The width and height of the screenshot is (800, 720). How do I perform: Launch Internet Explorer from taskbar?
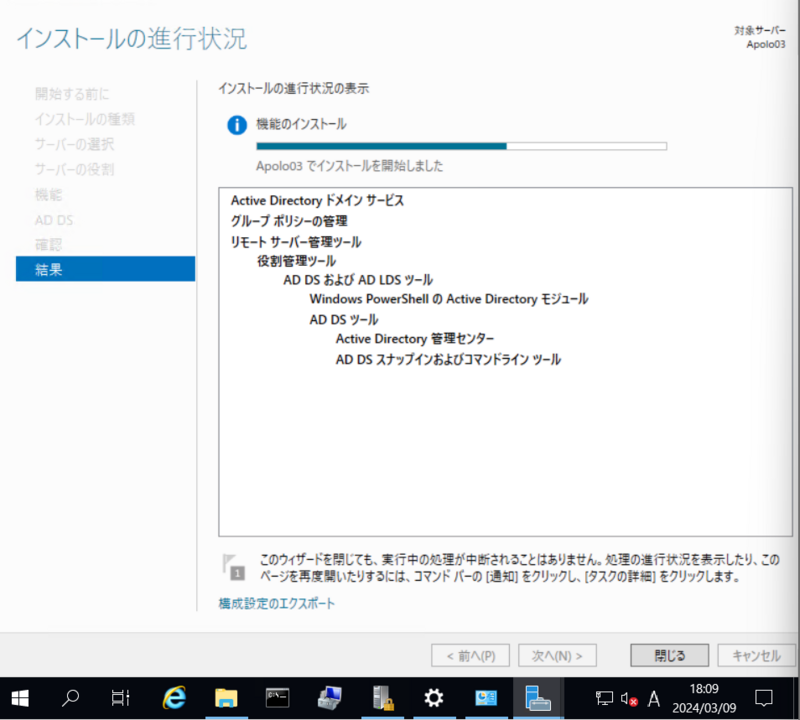click(174, 698)
